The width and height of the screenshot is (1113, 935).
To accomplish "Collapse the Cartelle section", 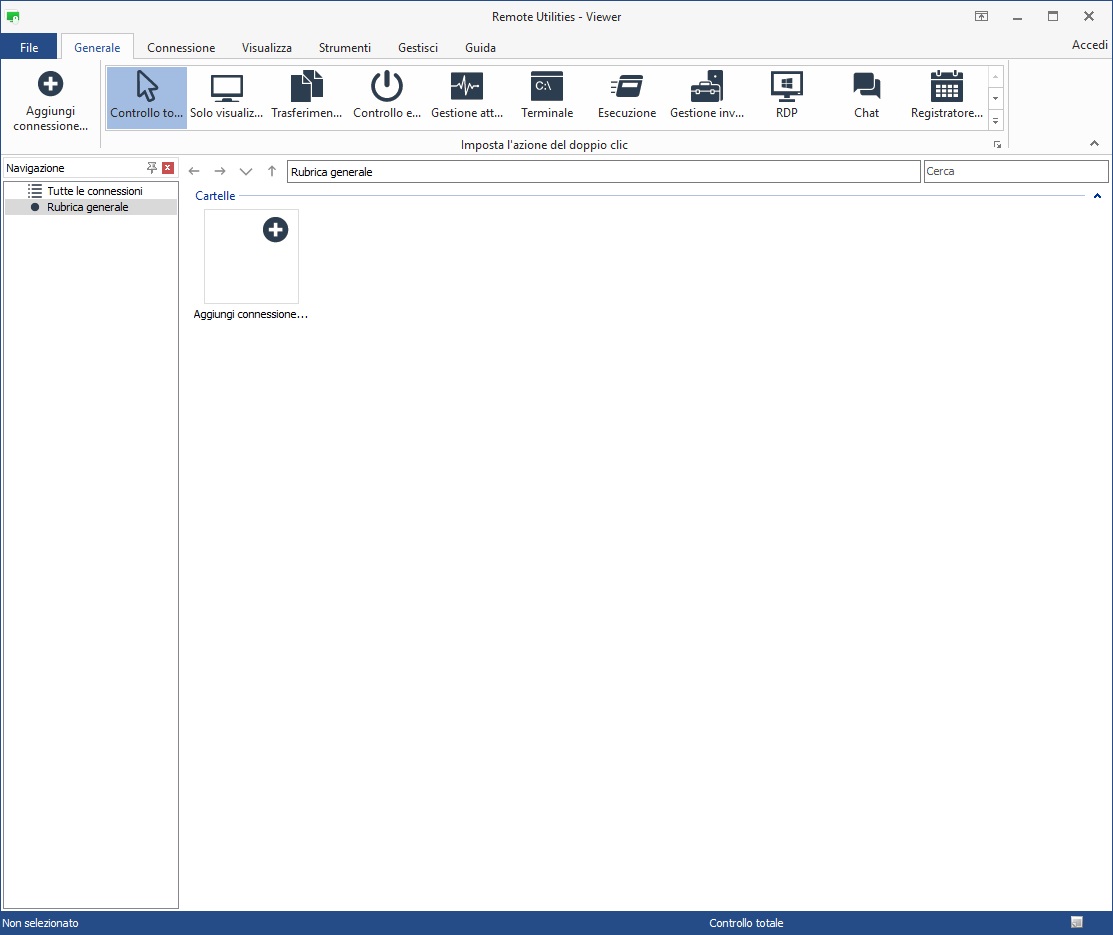I will [x=1097, y=196].
